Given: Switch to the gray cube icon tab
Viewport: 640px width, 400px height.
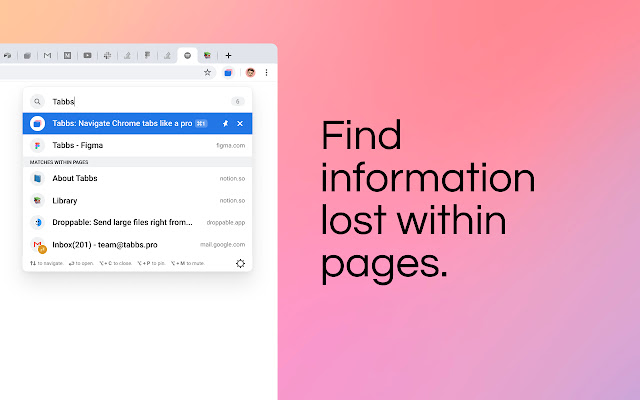Looking at the screenshot, I should point(27,56).
